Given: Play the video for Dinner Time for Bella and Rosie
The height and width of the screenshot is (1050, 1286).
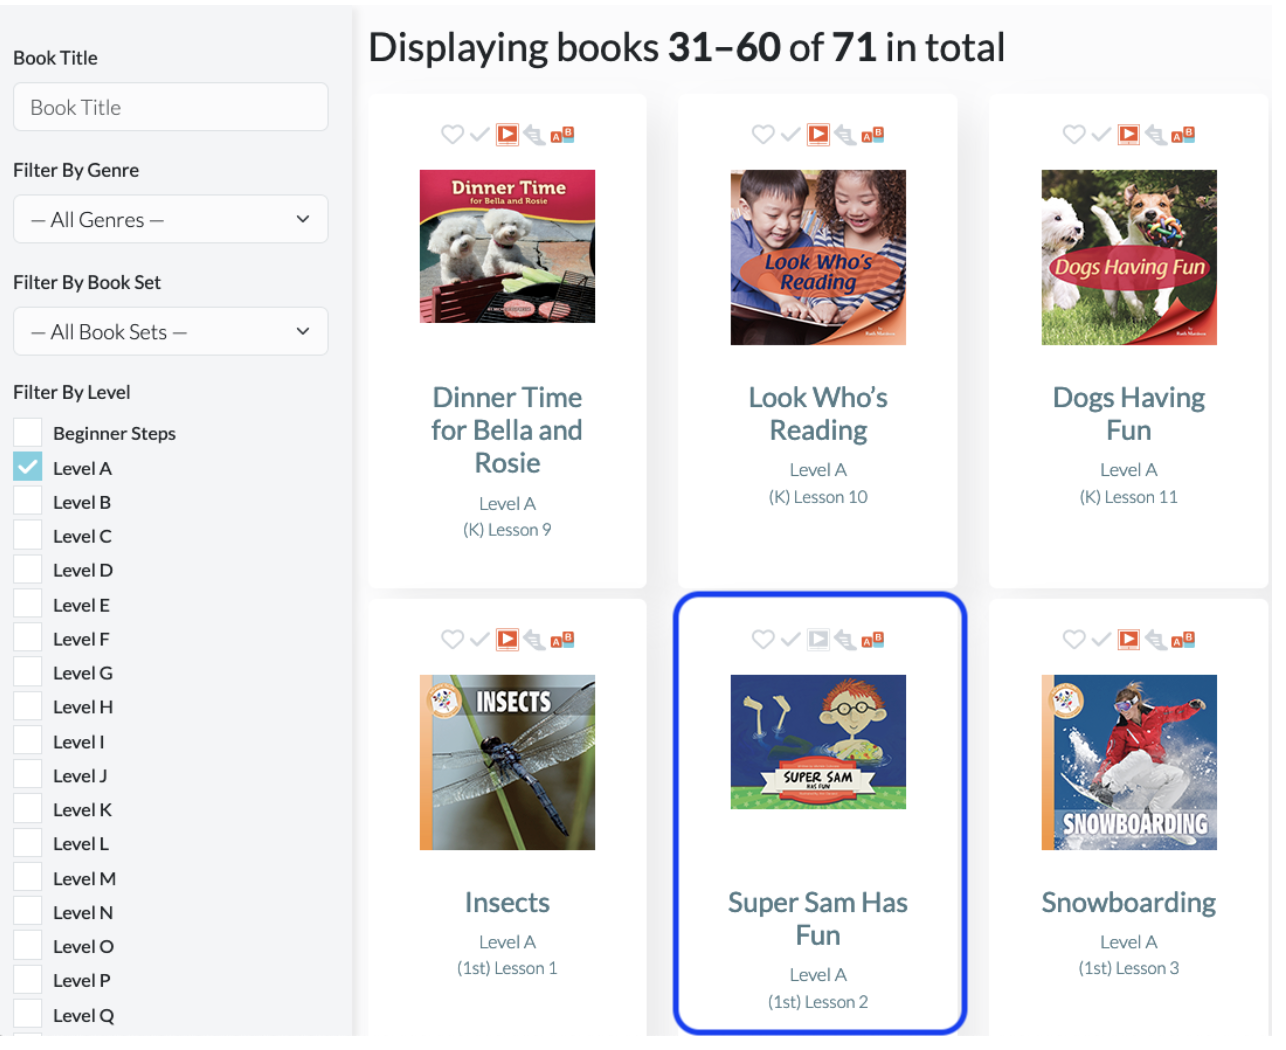Looking at the screenshot, I should 508,134.
